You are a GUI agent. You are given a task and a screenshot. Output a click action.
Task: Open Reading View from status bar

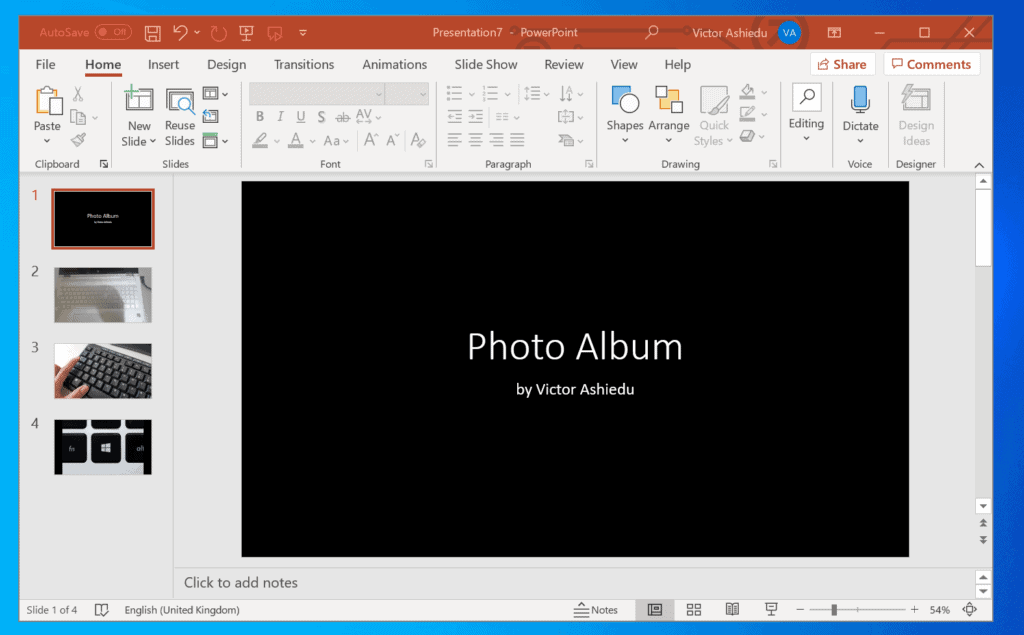731,609
